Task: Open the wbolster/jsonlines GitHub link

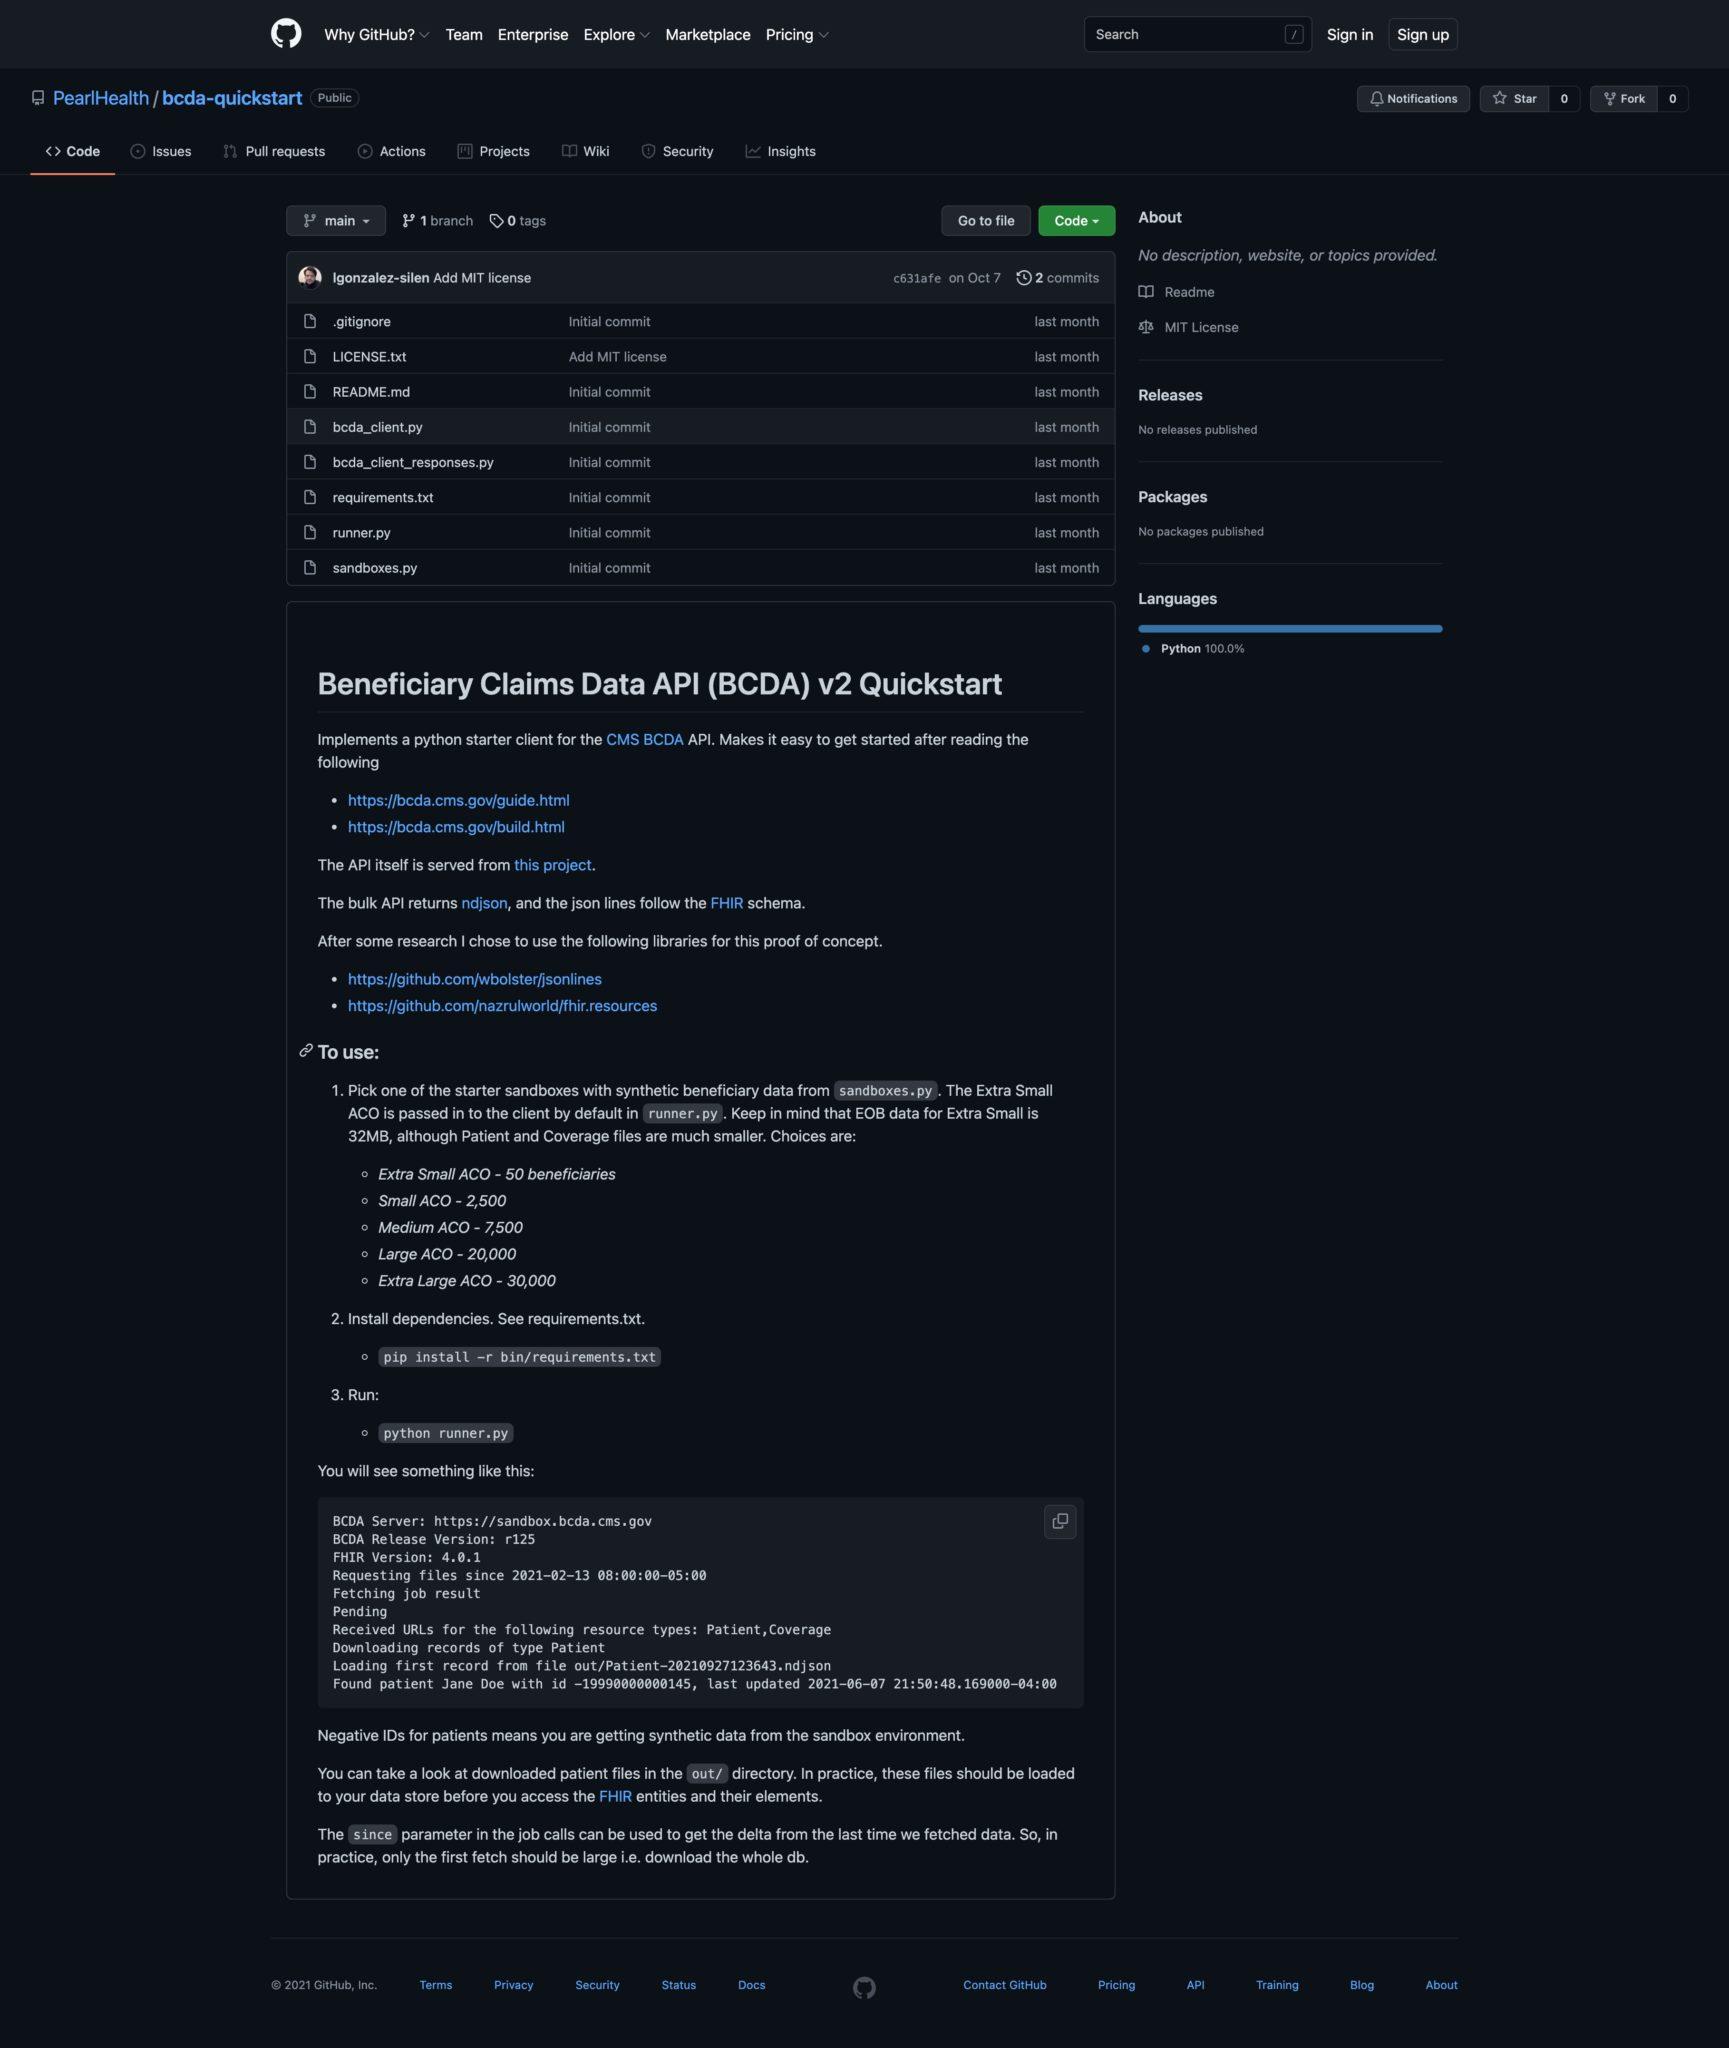Action: click(x=475, y=979)
